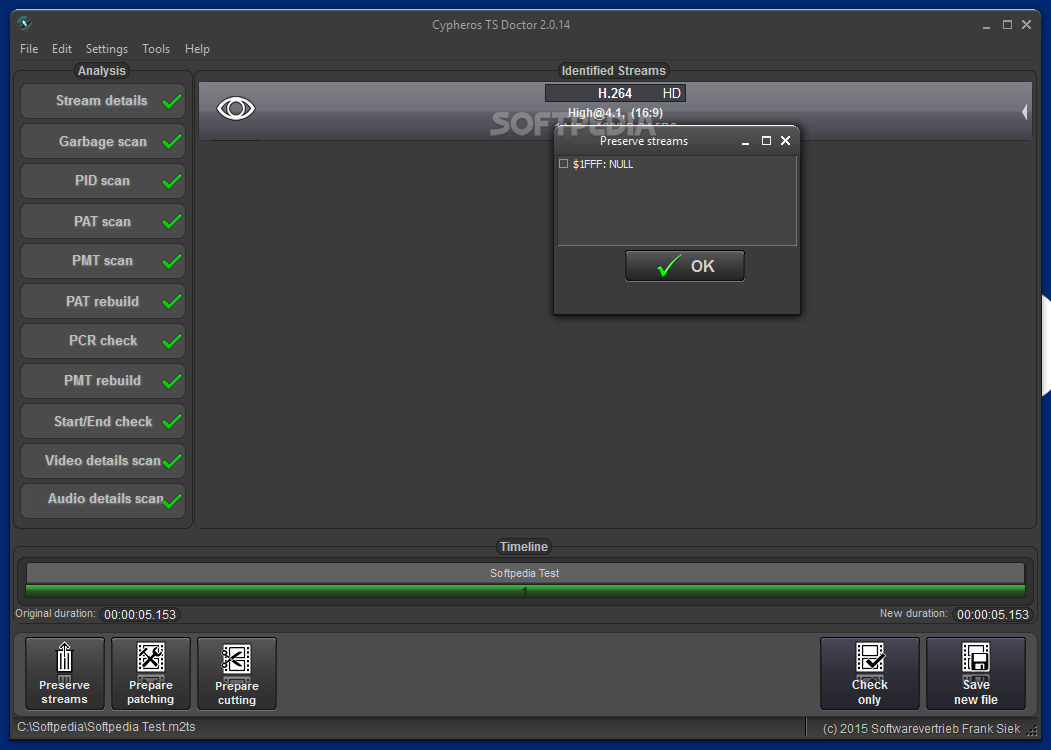The width and height of the screenshot is (1051, 750).
Task: Maximize the Cypheros TS Doctor window
Action: (1007, 25)
